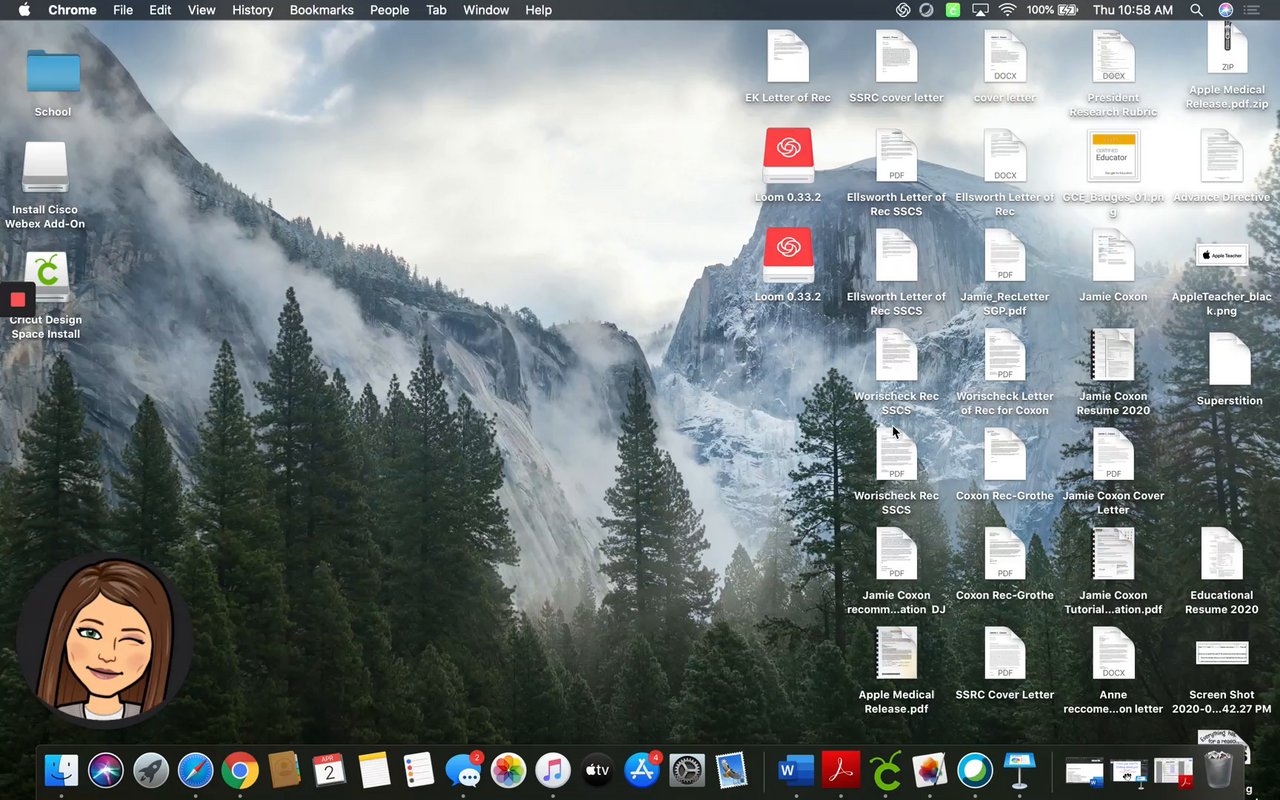1280x800 pixels.
Task: Open the Contacts app in the Dock
Action: tap(285, 770)
